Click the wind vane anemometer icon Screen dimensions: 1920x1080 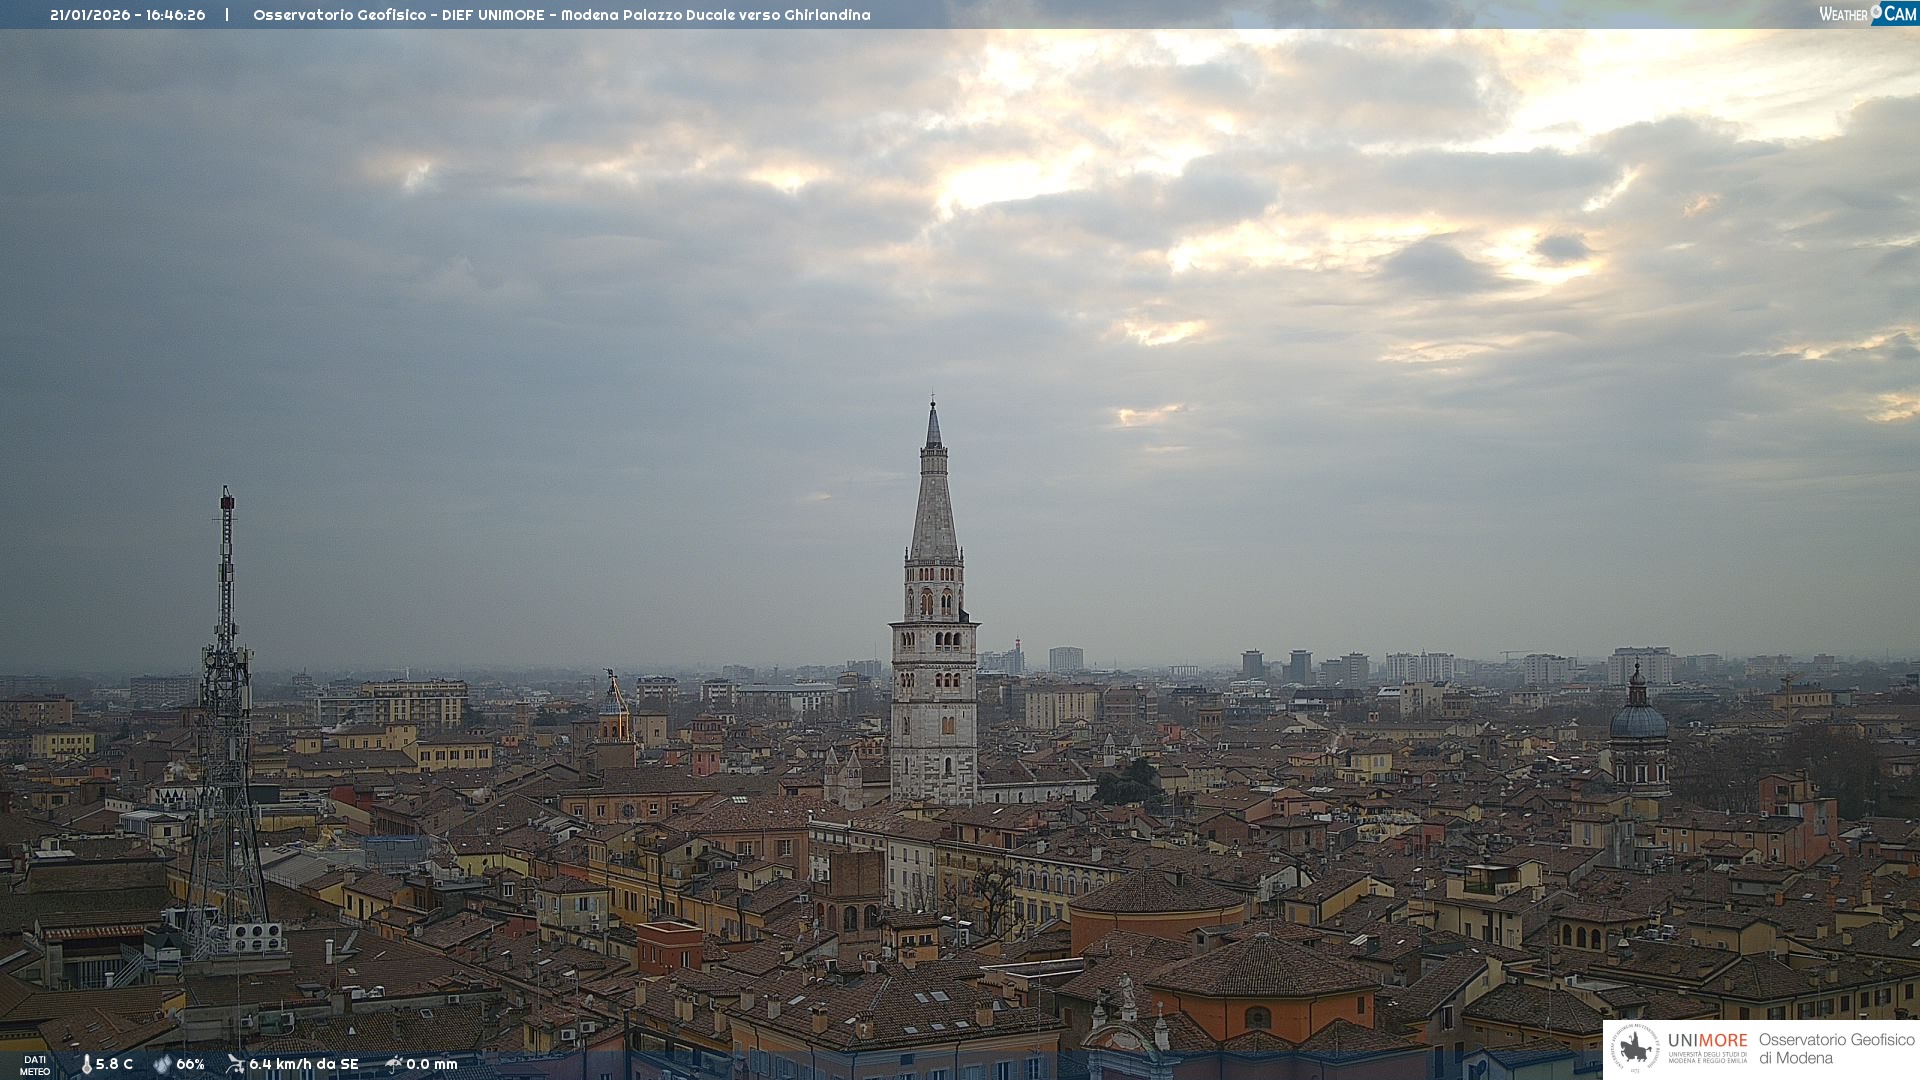[235, 1064]
